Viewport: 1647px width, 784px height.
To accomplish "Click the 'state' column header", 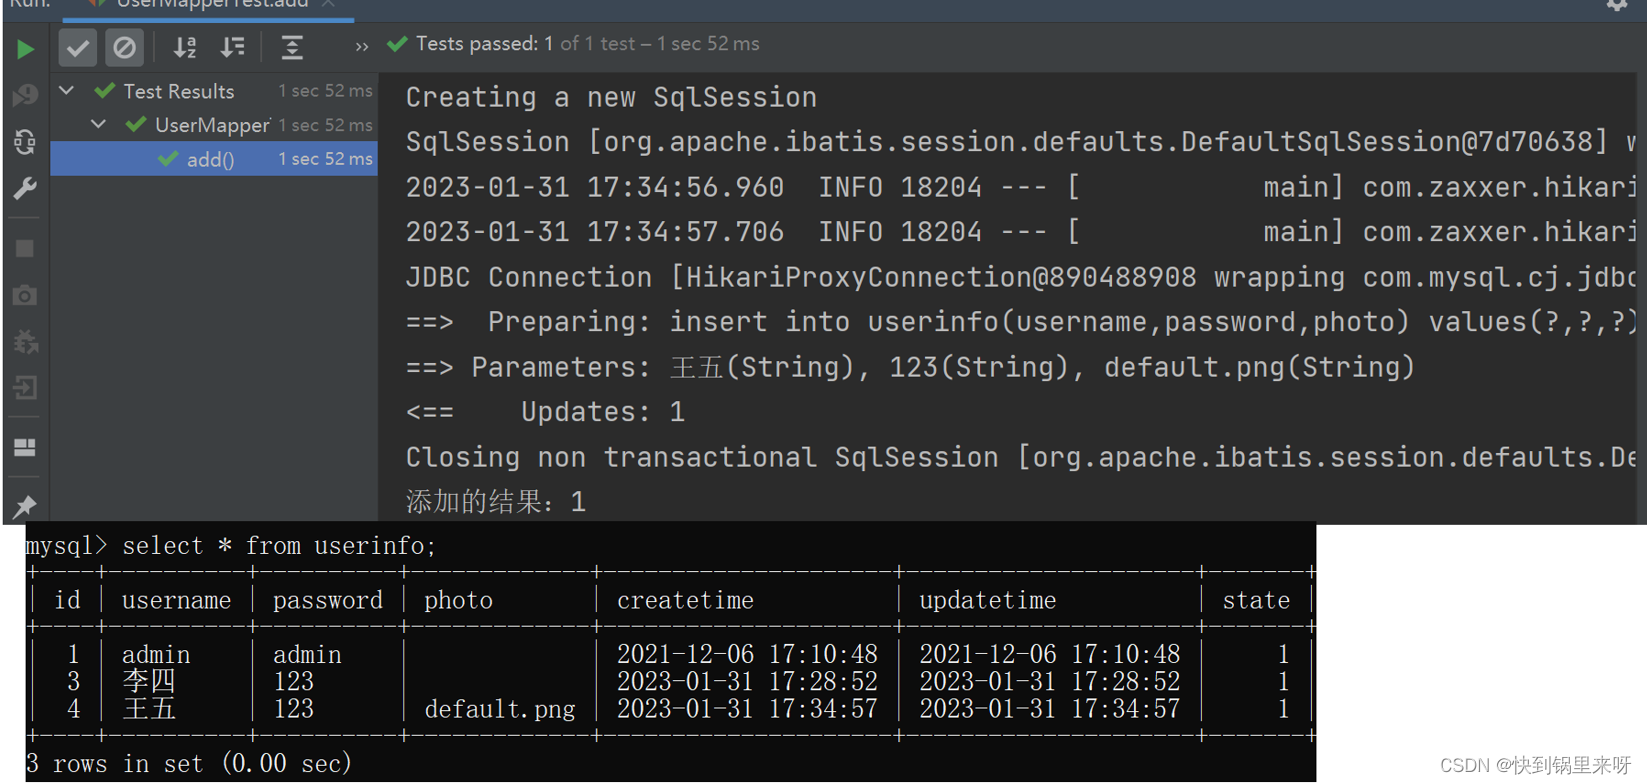I will click(1256, 600).
